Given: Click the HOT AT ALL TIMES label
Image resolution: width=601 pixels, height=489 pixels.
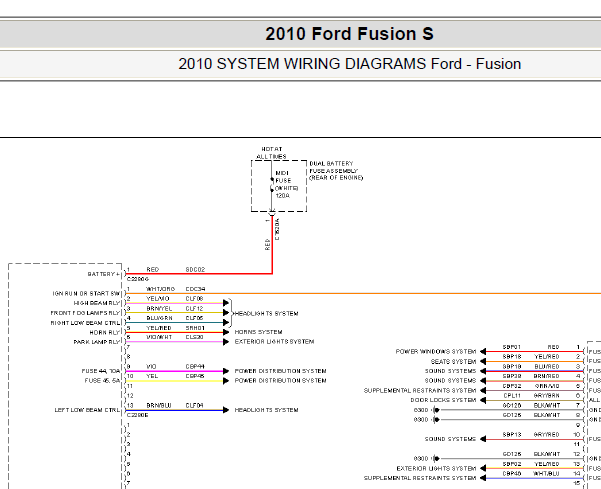Looking at the screenshot, I should point(271,153).
